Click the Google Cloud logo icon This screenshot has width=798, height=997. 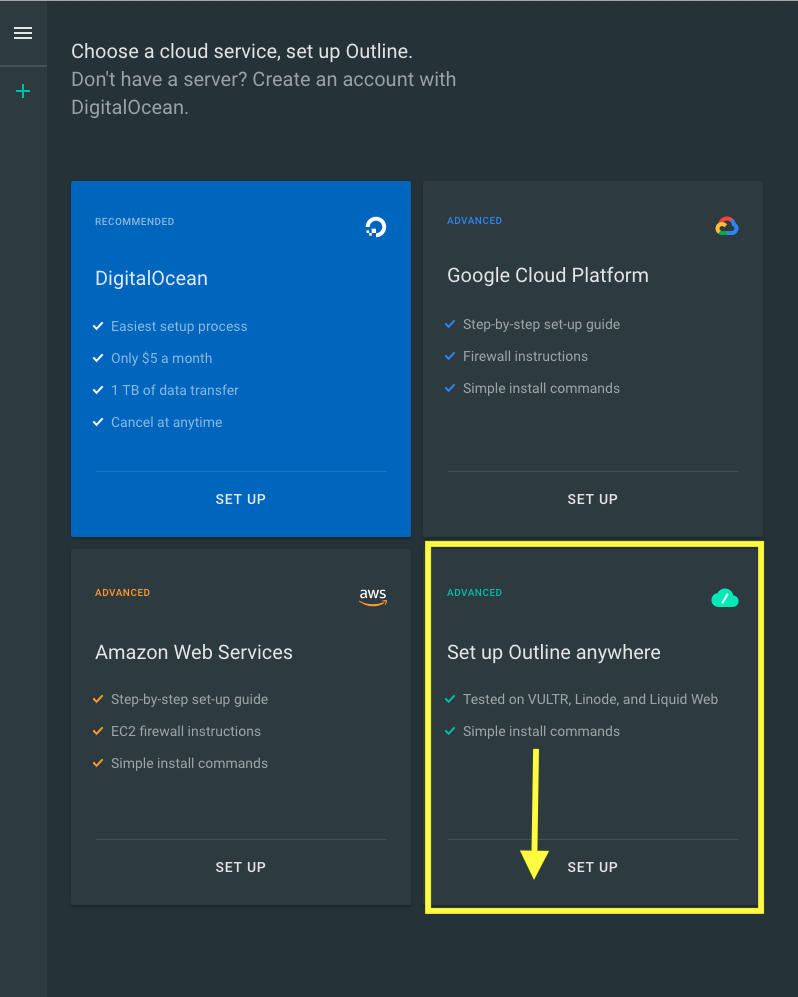726,227
